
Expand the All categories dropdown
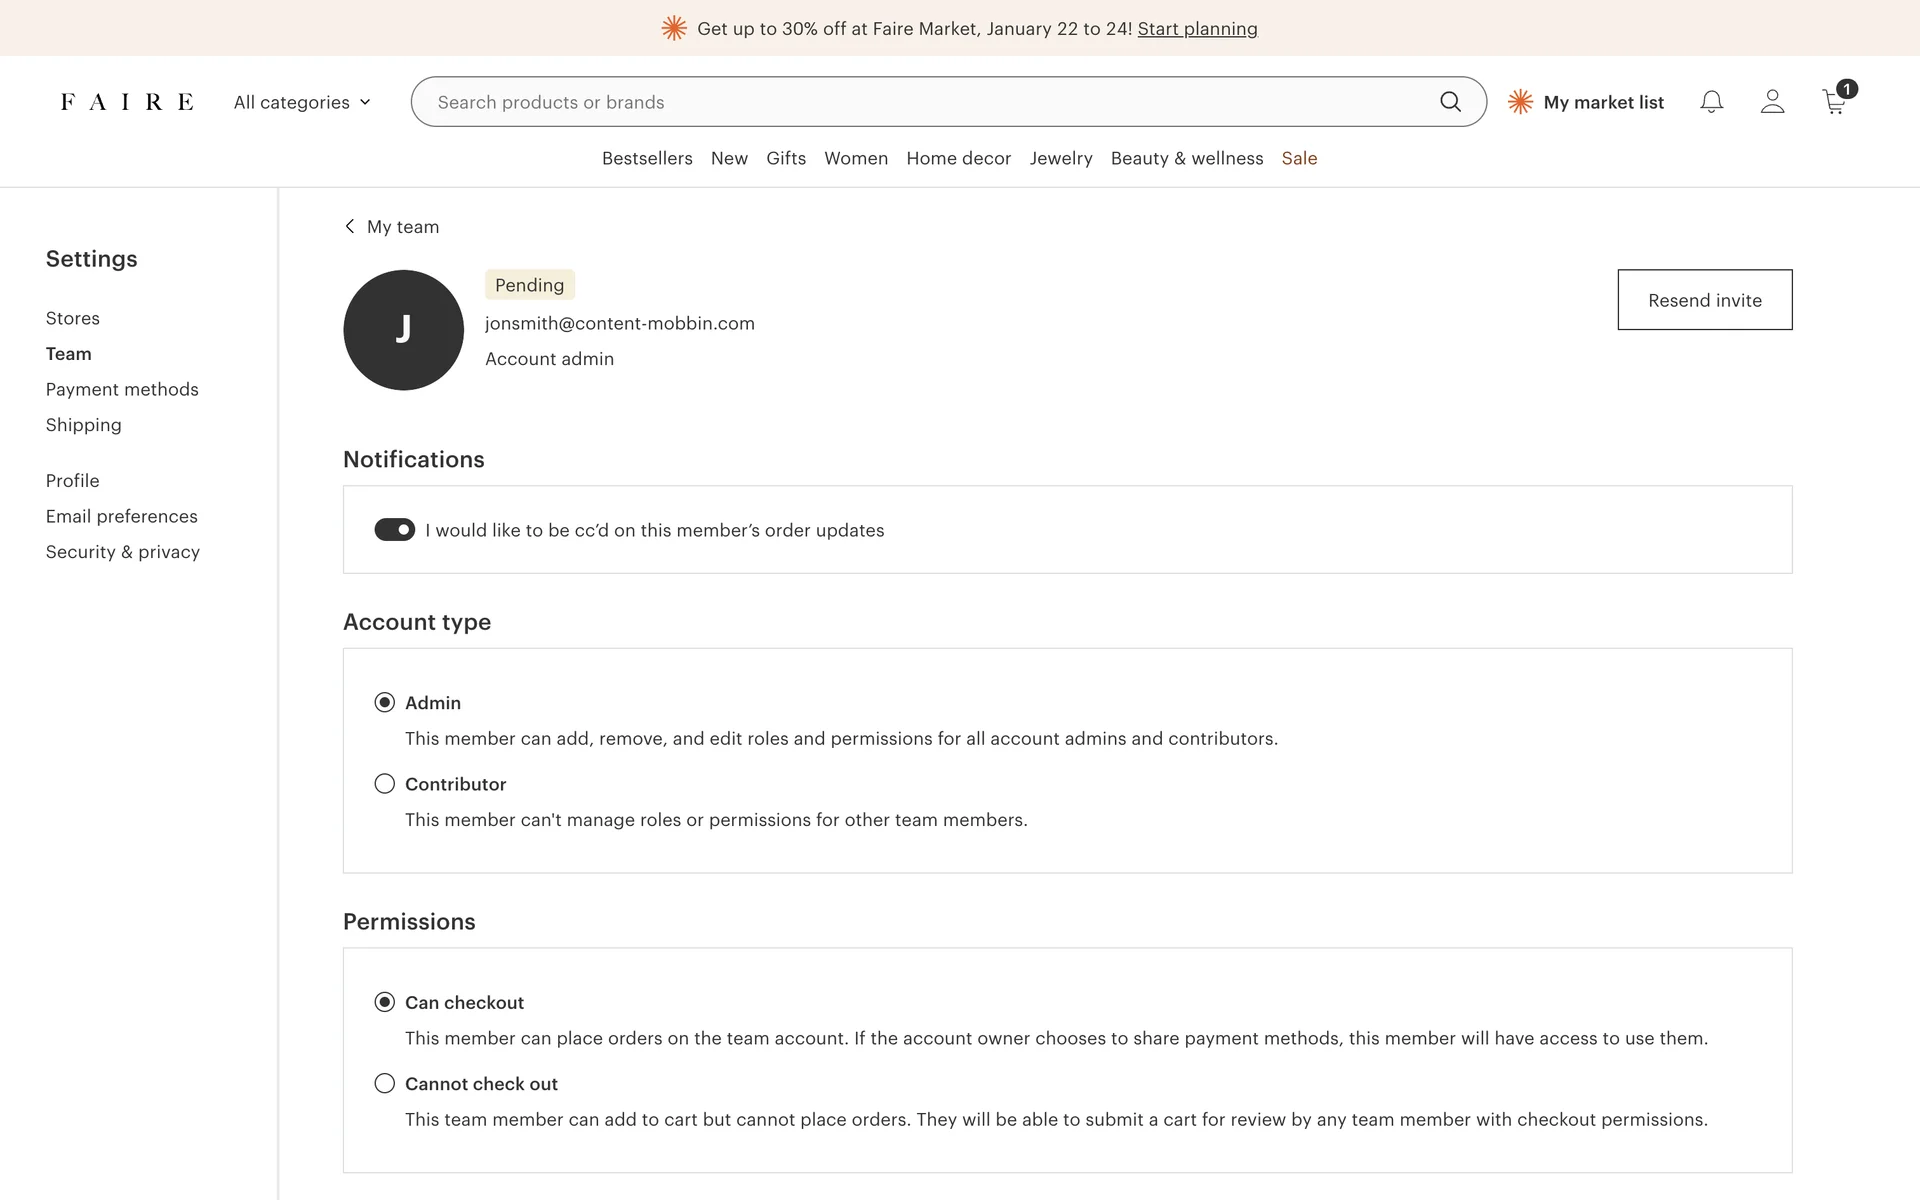coord(302,102)
